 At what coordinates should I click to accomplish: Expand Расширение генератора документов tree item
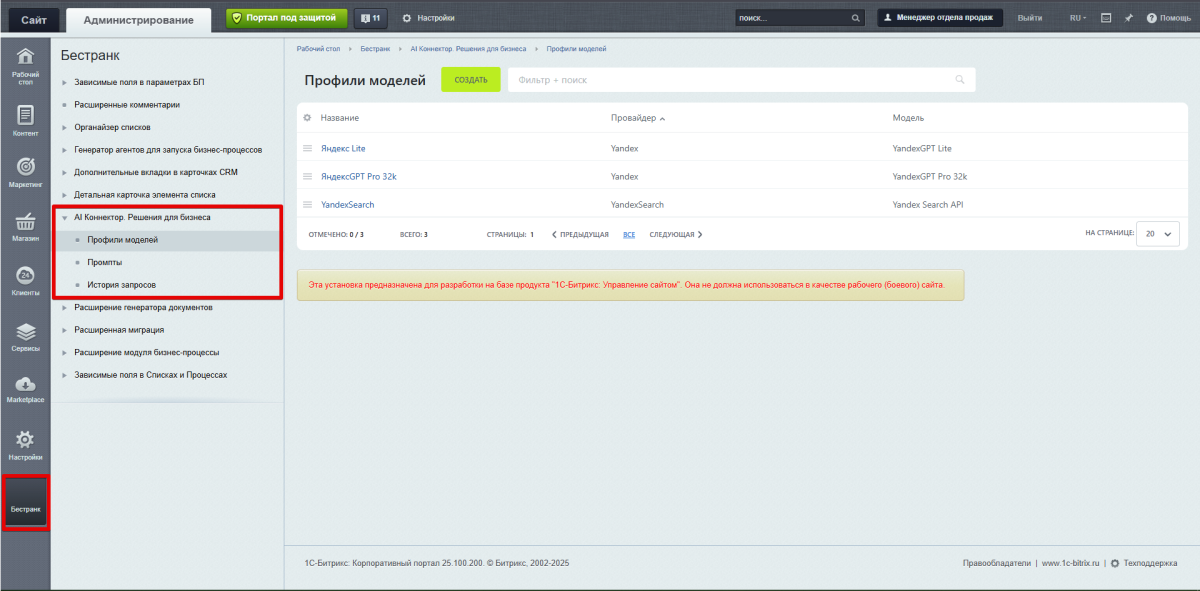click(65, 308)
